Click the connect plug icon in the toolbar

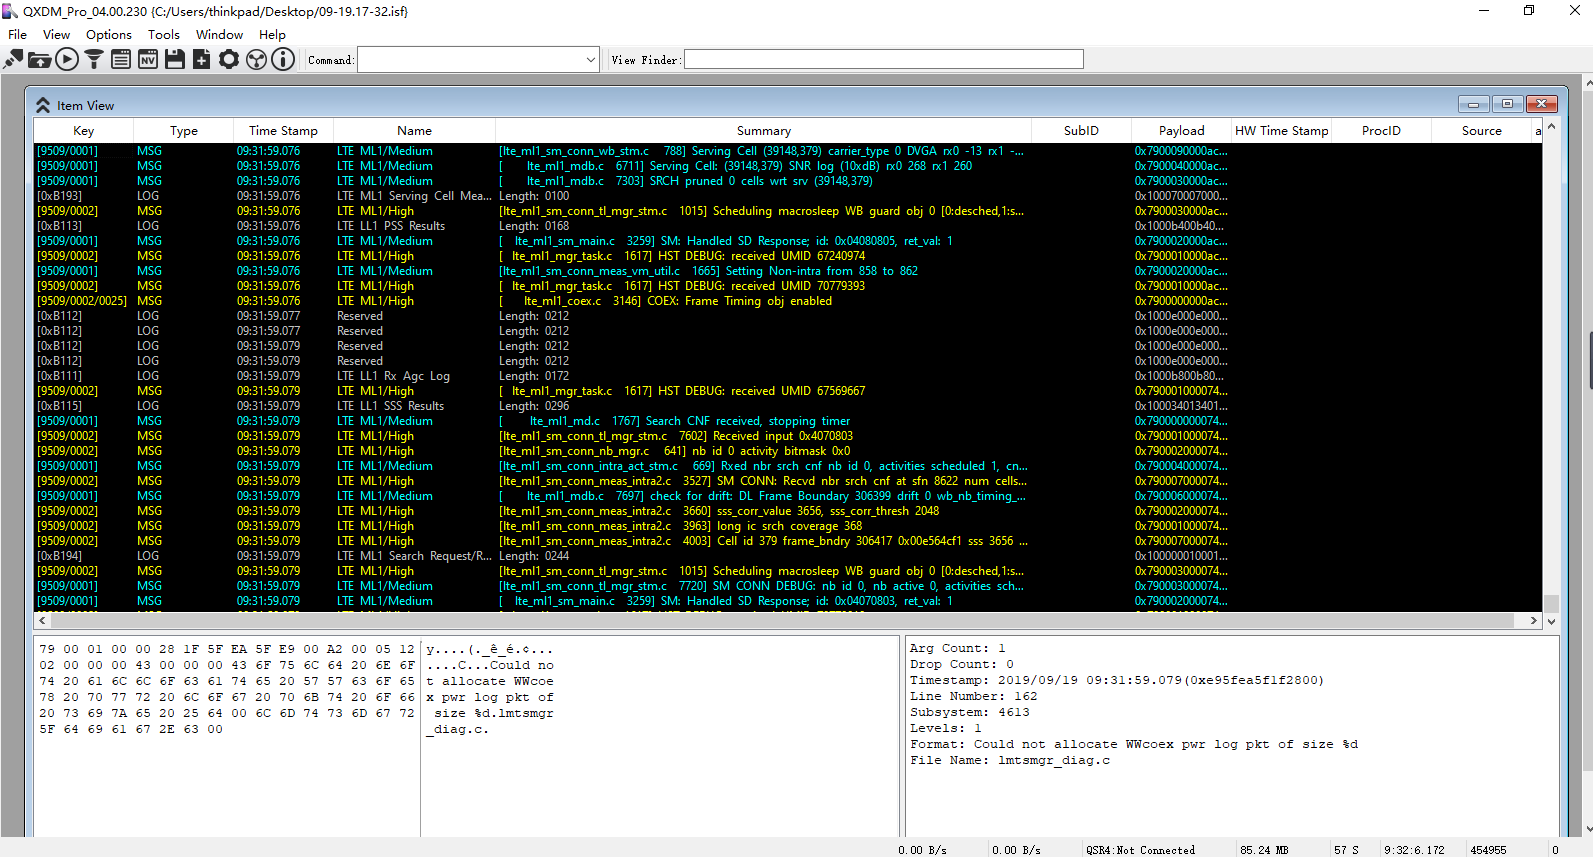tap(13, 60)
